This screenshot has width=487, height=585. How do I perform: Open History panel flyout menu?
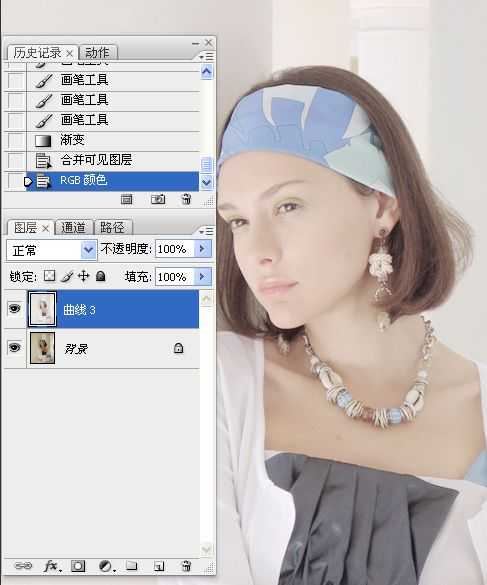point(206,56)
